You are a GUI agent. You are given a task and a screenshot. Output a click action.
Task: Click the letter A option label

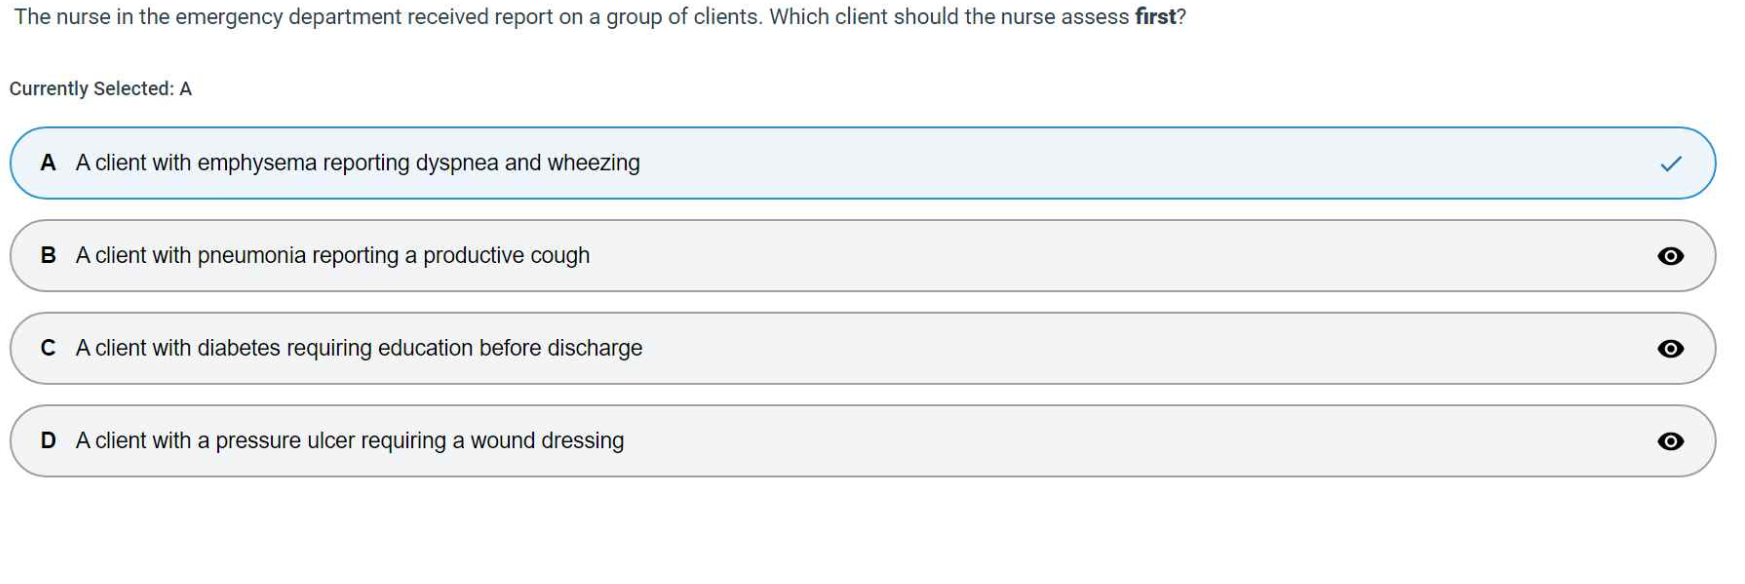tap(48, 163)
